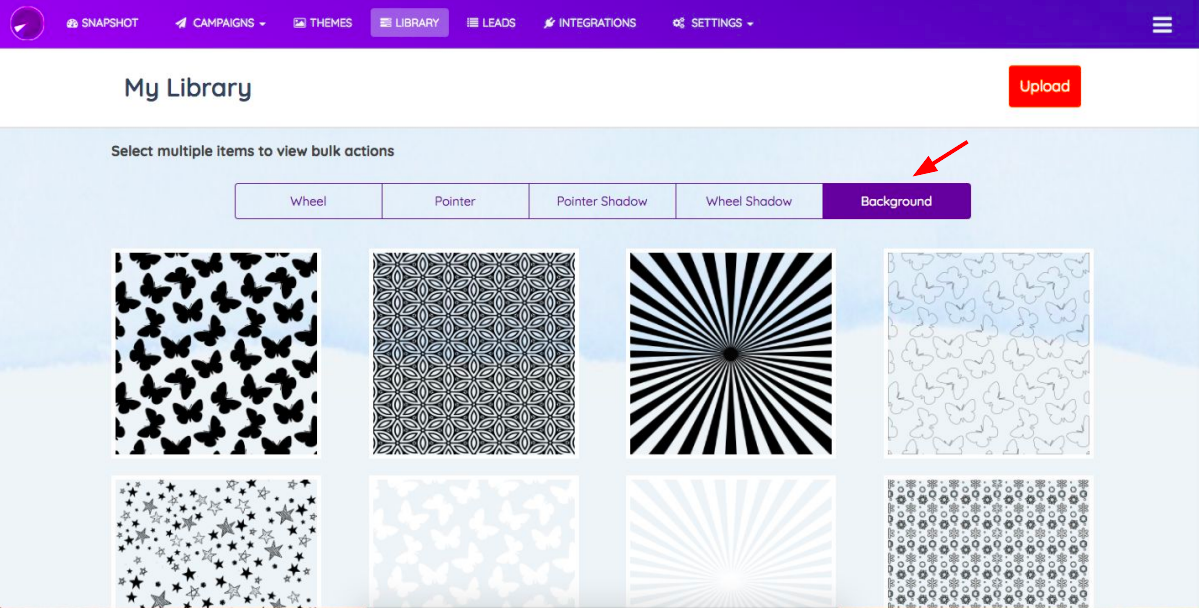Open the hamburger menu icon
The height and width of the screenshot is (608, 1199).
coord(1162,24)
